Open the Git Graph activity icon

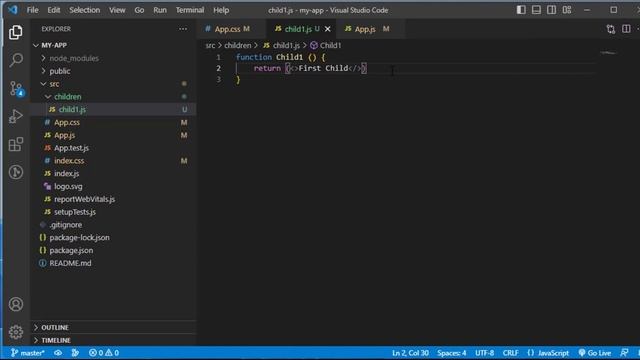pyautogui.click(x=16, y=172)
